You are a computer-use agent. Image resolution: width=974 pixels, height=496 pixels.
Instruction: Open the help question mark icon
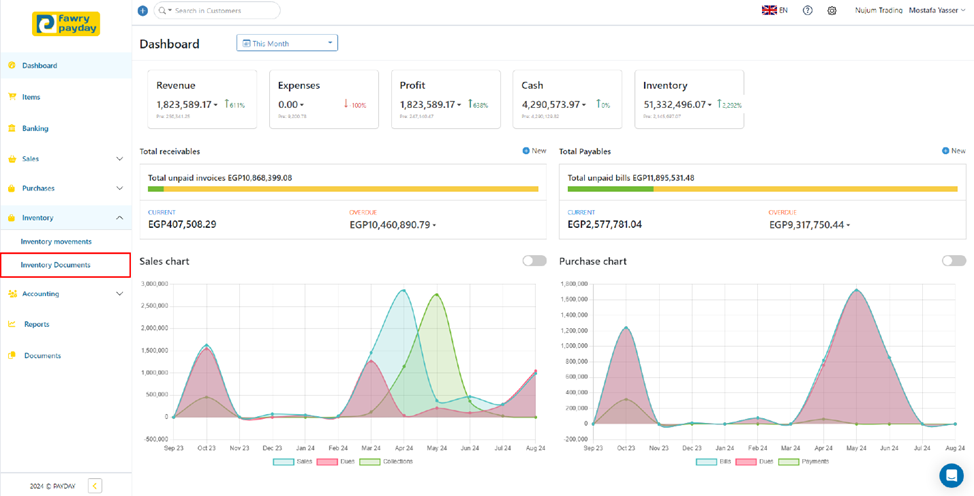click(x=808, y=11)
